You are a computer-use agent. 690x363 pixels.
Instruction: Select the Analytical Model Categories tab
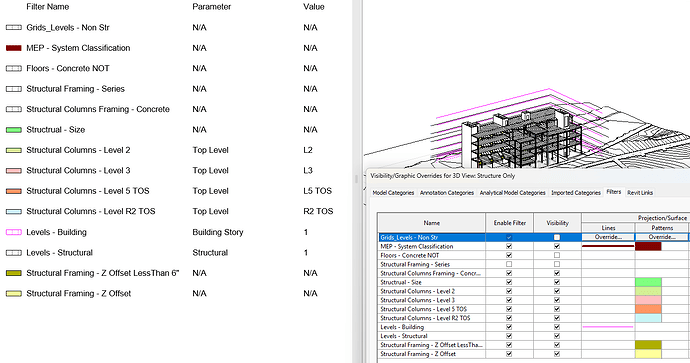click(512, 193)
